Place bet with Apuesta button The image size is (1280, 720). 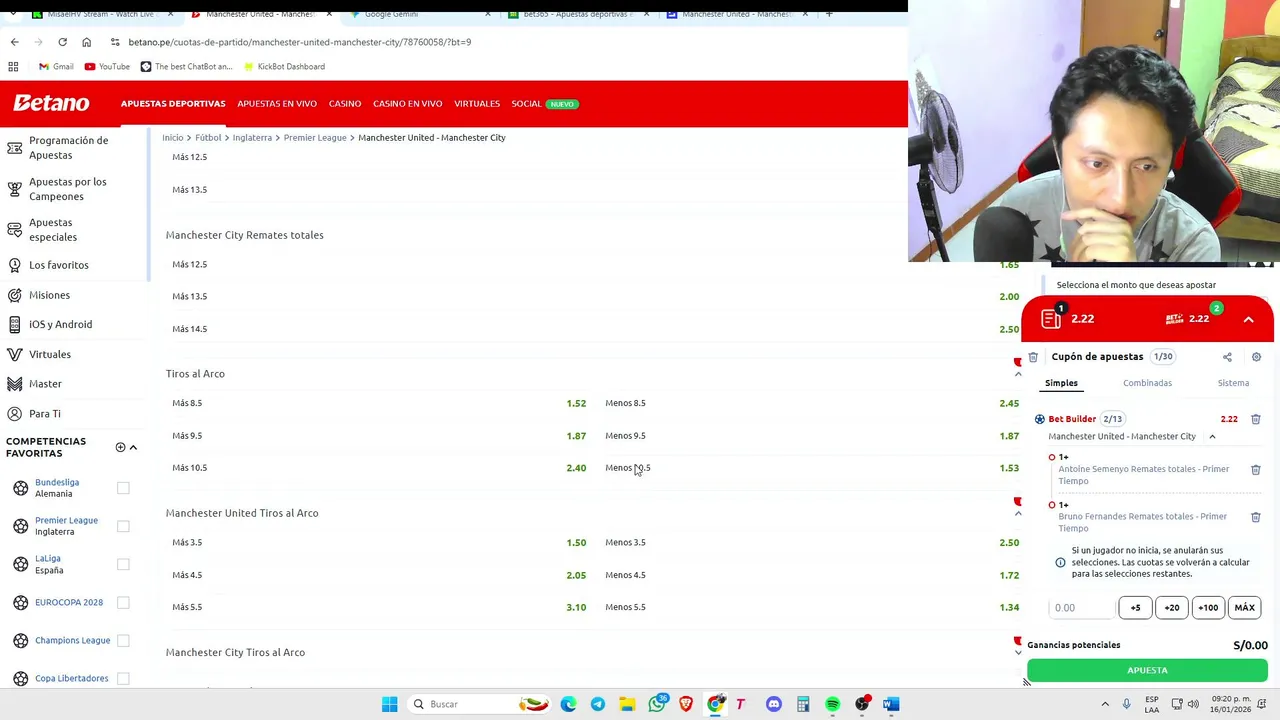pos(1147,671)
